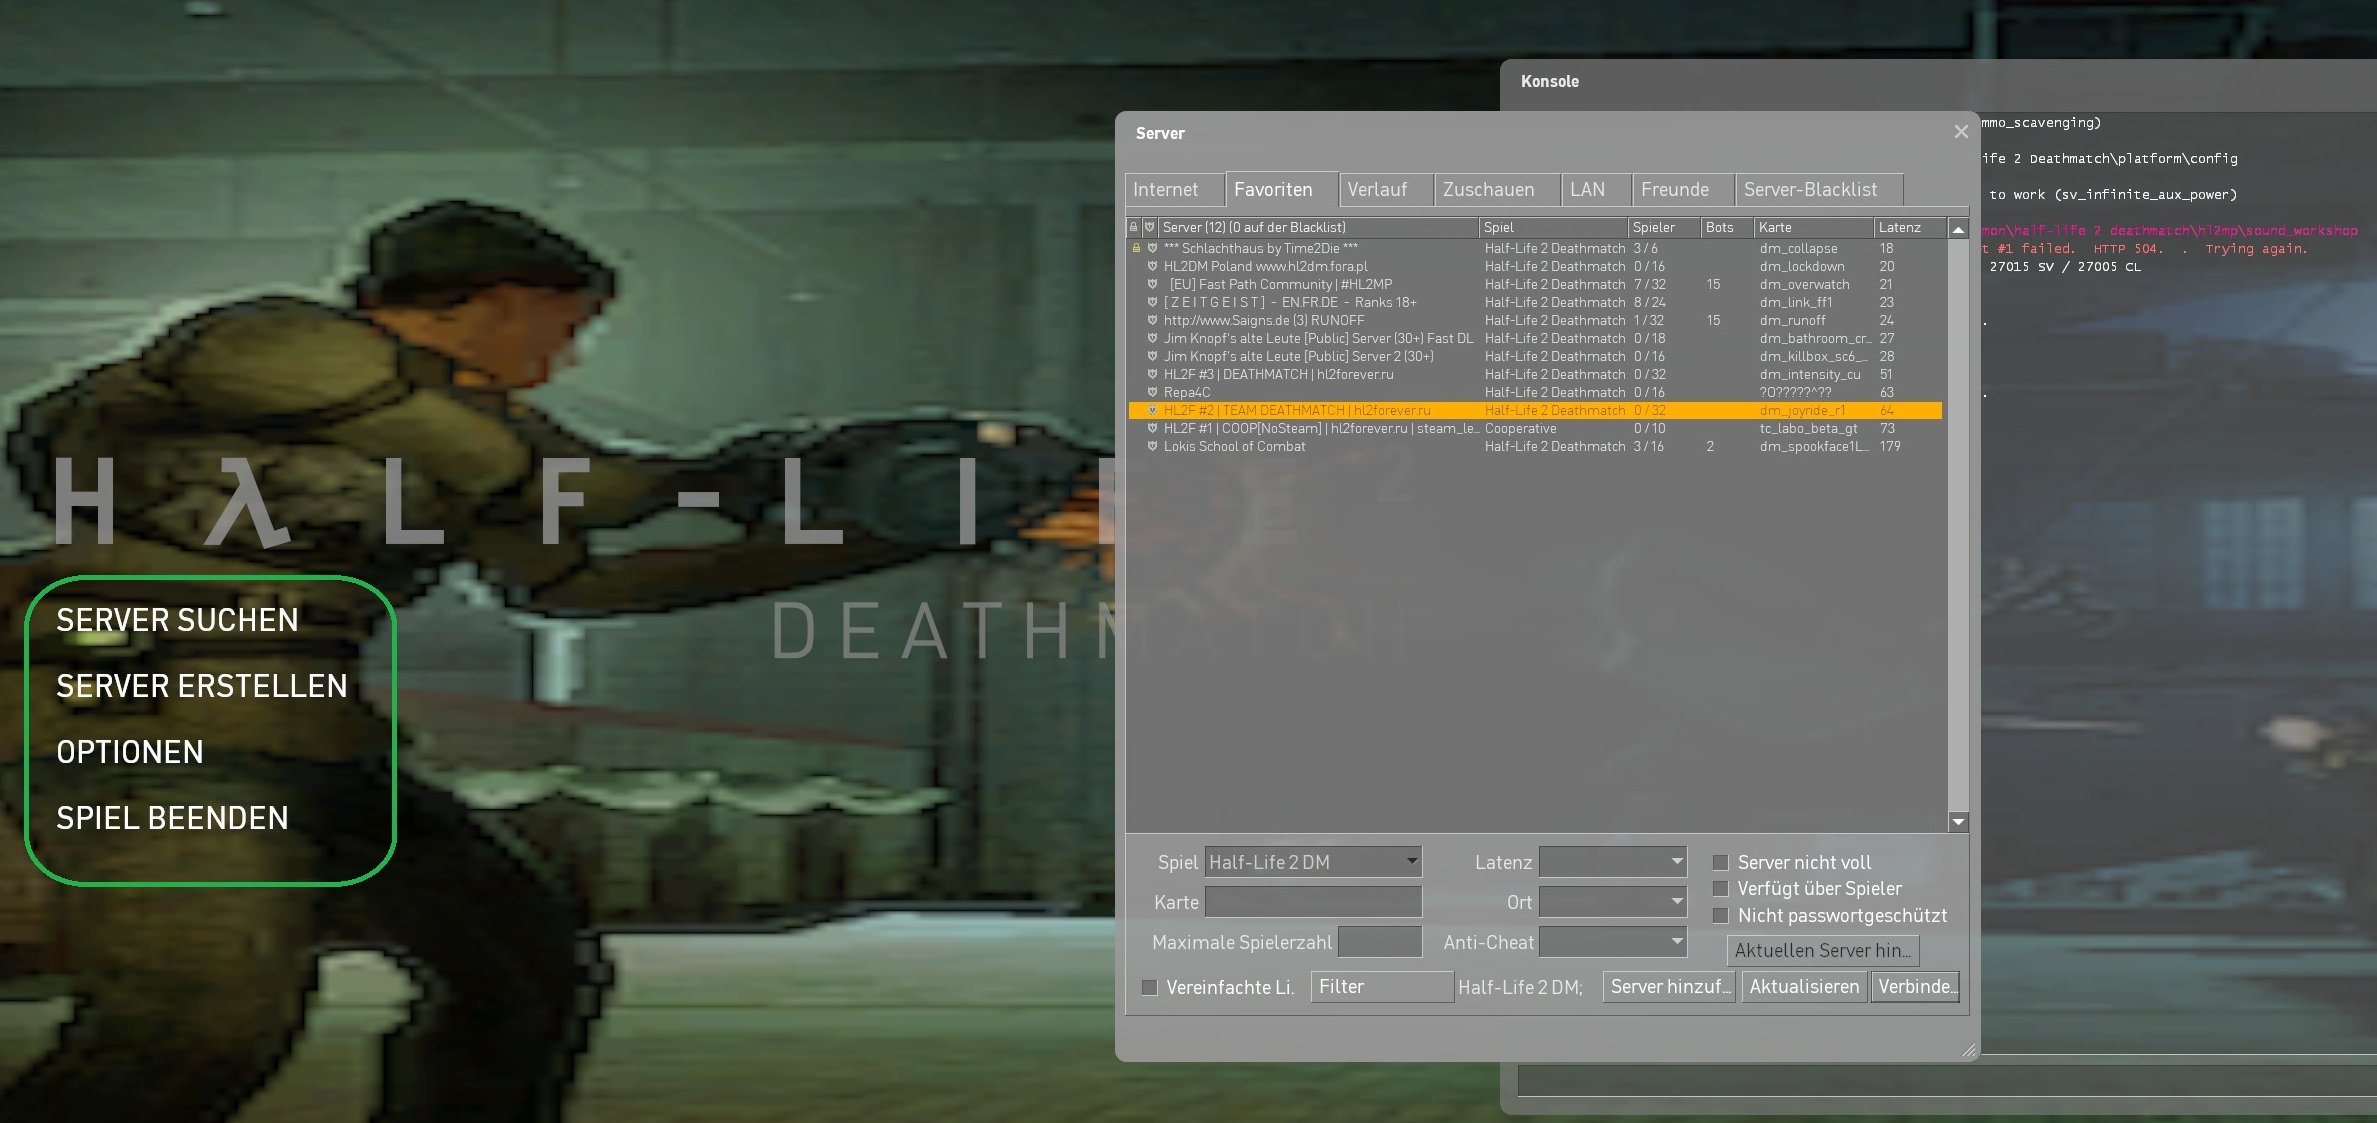Click the scroll-up arrow of the server list
This screenshot has height=1123, width=2377.
click(1958, 229)
